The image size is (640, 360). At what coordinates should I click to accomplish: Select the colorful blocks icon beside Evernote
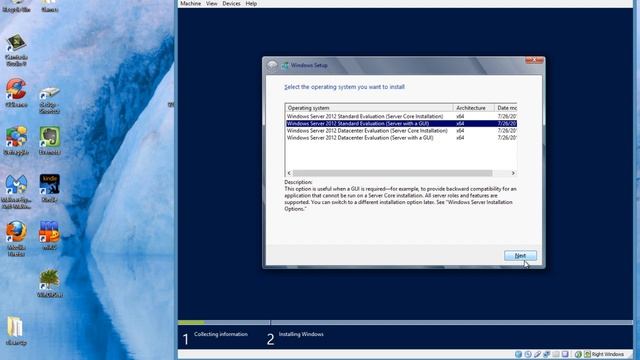[x=16, y=140]
